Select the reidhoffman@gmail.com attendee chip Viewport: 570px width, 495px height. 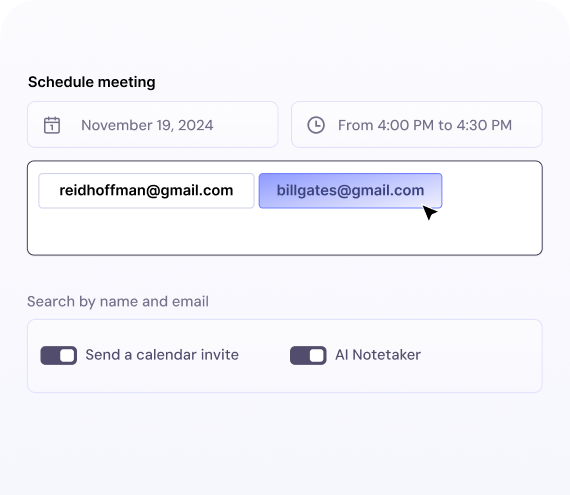146,191
